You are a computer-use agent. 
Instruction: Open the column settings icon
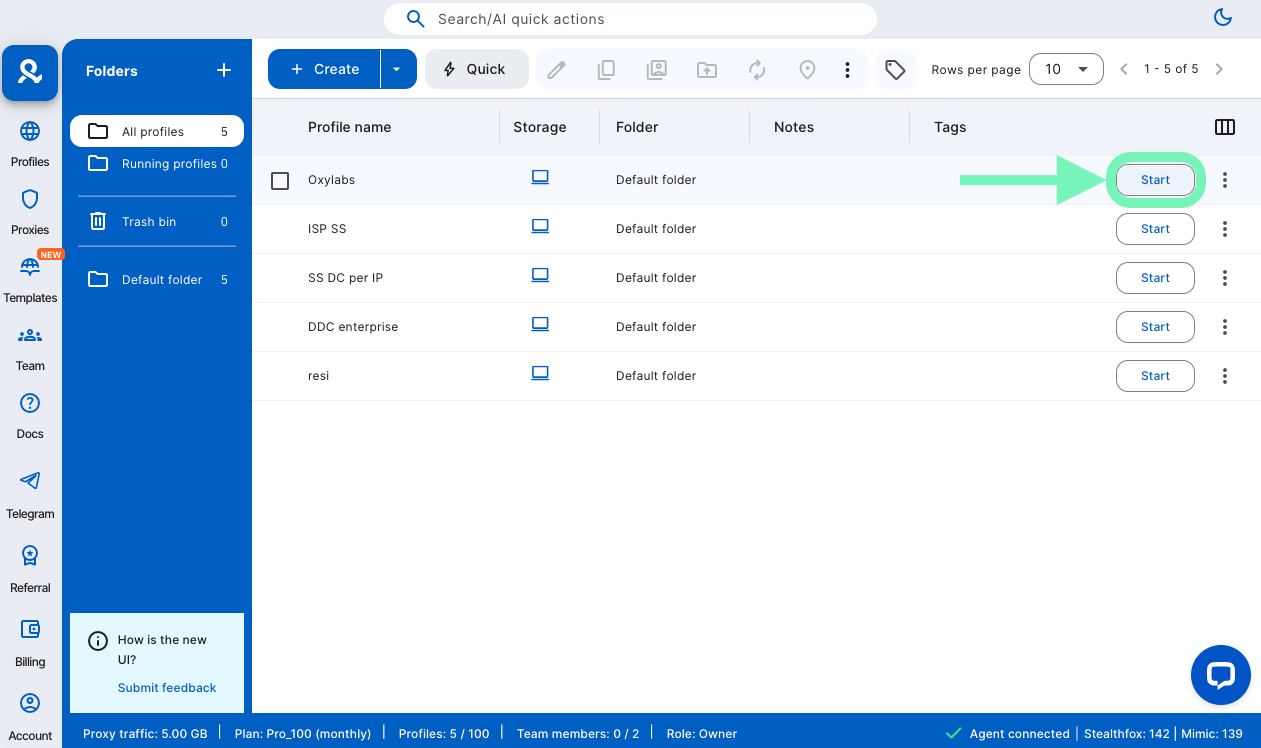pyautogui.click(x=1224, y=127)
